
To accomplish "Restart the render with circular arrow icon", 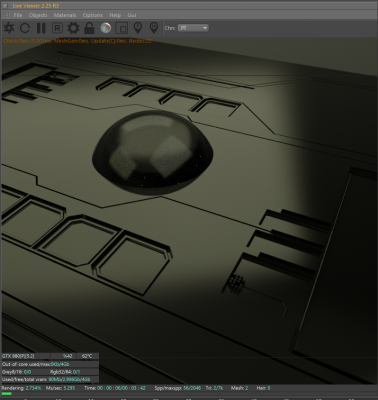I will tap(25, 28).
